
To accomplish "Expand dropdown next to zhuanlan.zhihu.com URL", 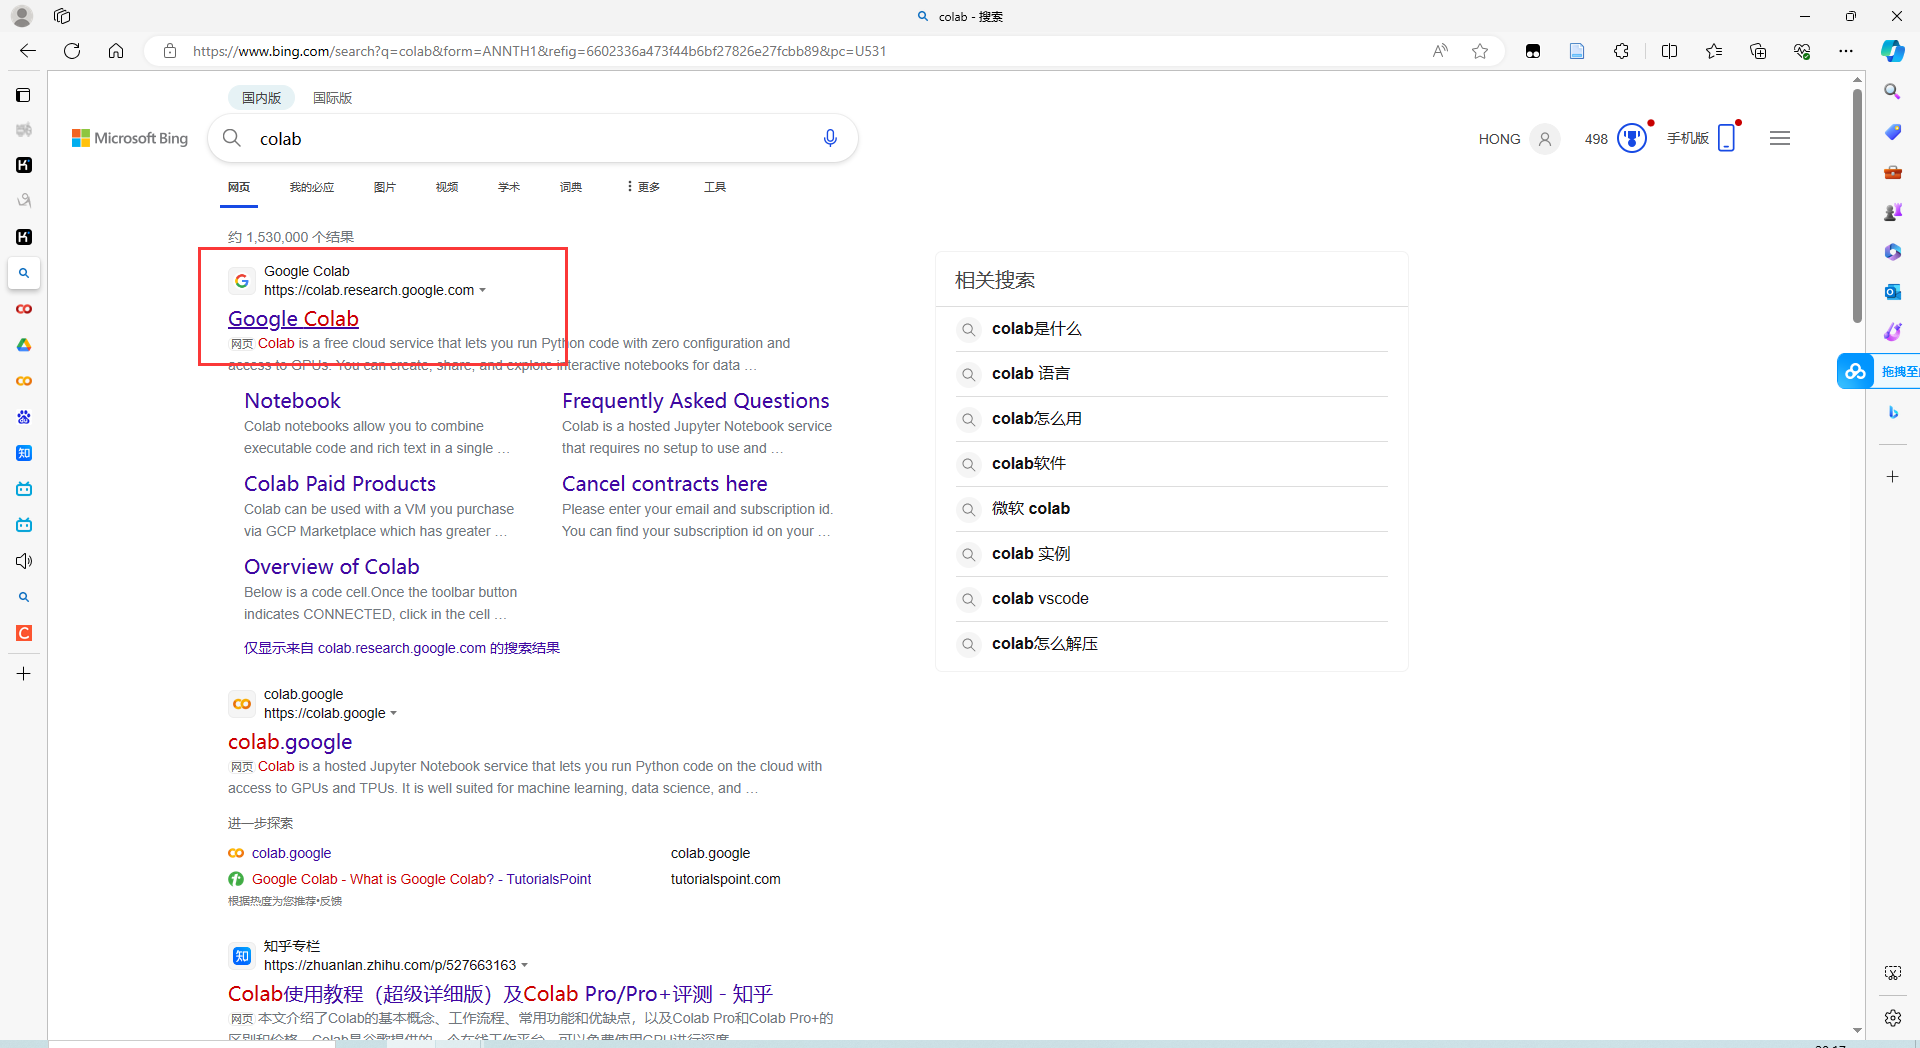I will click(x=525, y=966).
